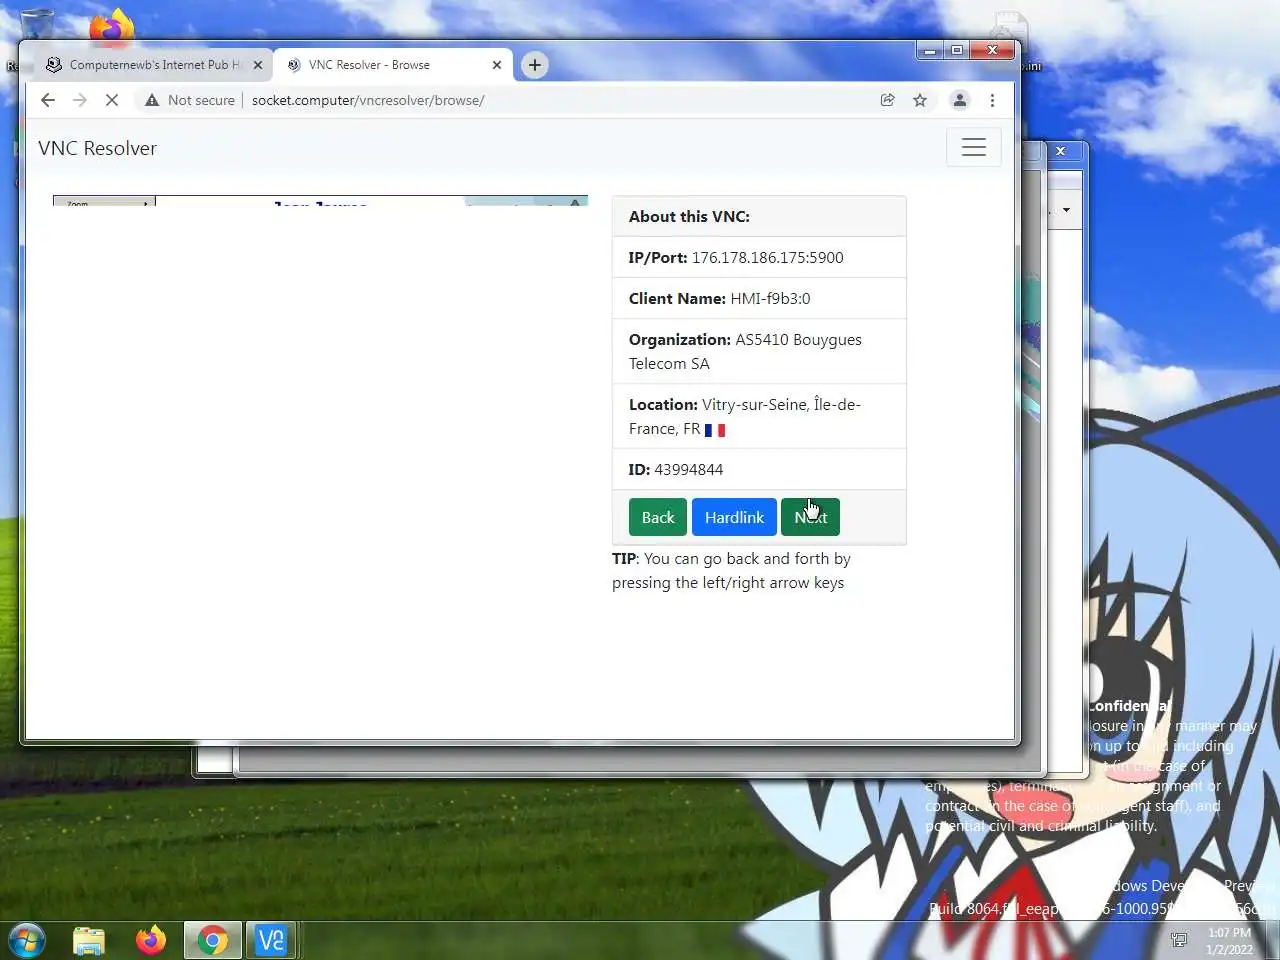1280x960 pixels.
Task: Click the About this VNC header
Action: [x=689, y=216]
